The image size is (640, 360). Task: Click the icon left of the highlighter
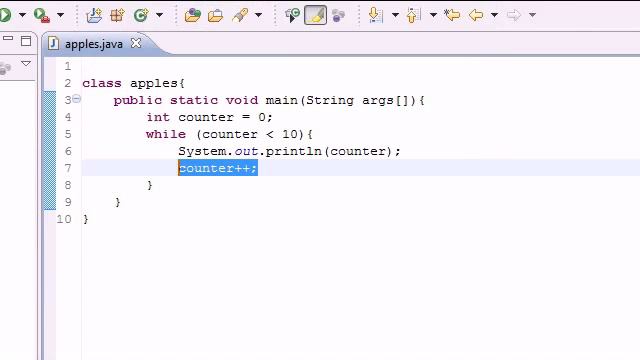coord(292,15)
